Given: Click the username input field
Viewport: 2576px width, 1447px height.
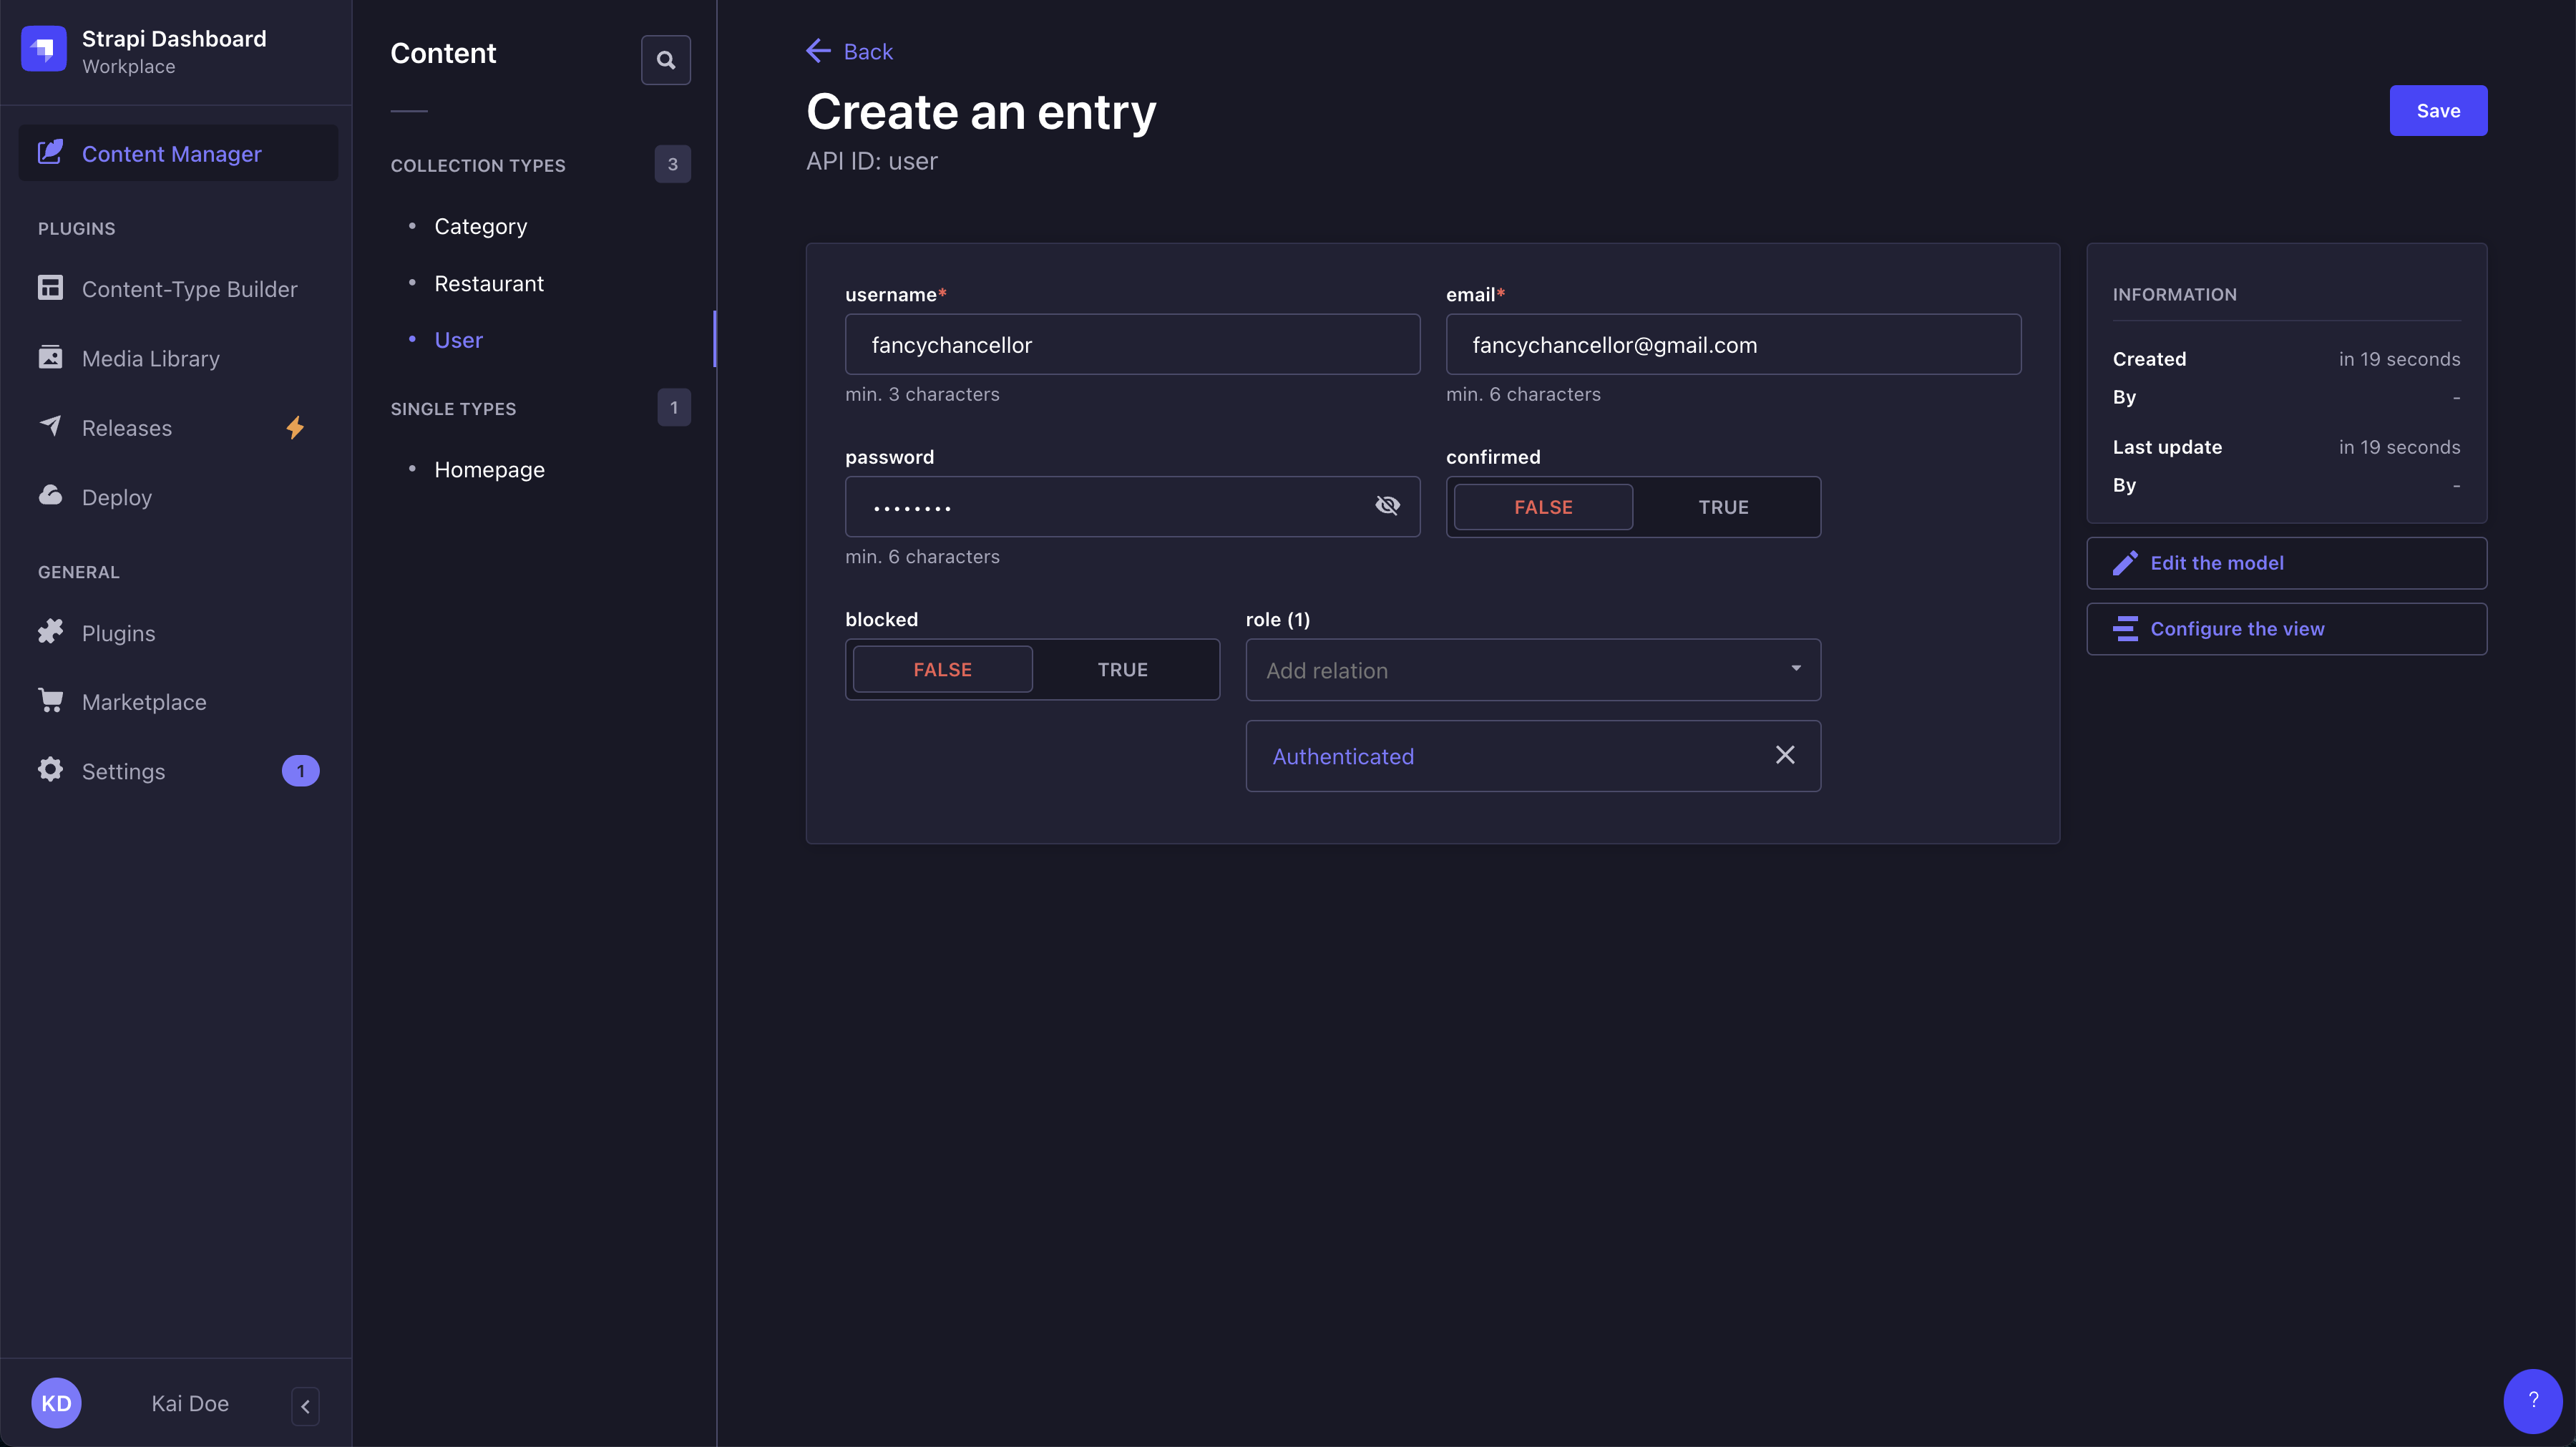Looking at the screenshot, I should pyautogui.click(x=1132, y=344).
